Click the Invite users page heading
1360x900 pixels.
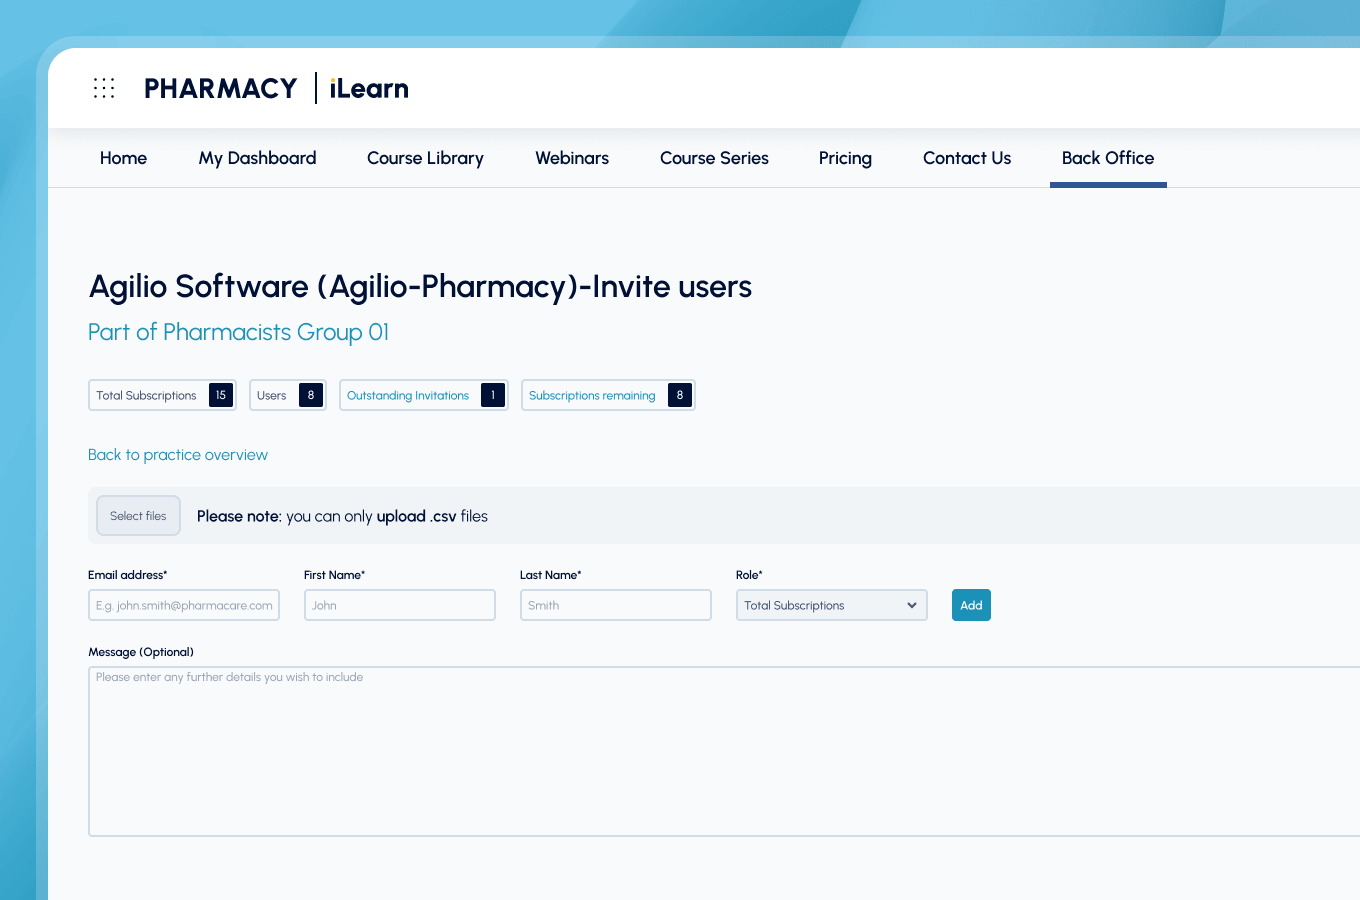click(x=420, y=287)
